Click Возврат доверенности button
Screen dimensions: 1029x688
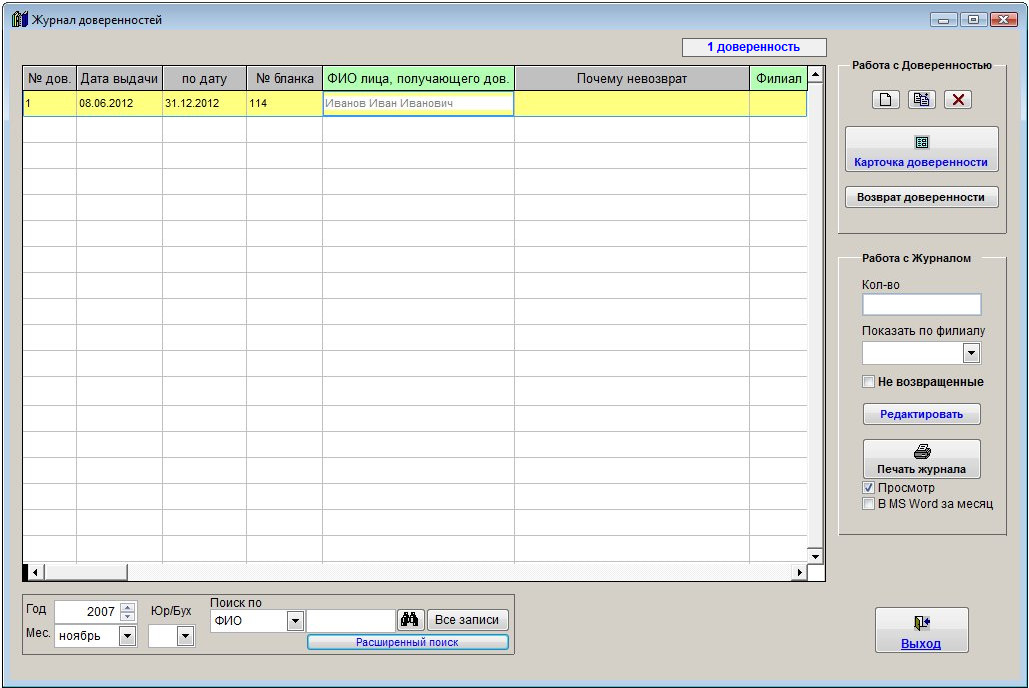pyautogui.click(x=921, y=197)
